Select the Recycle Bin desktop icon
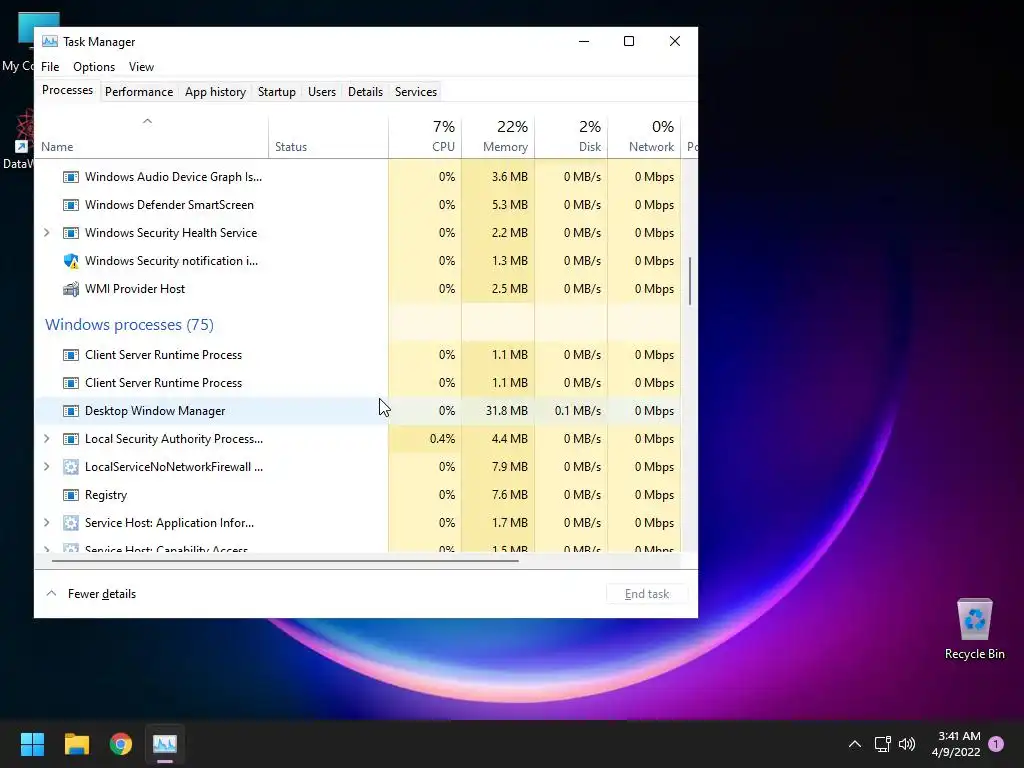 pos(974,629)
